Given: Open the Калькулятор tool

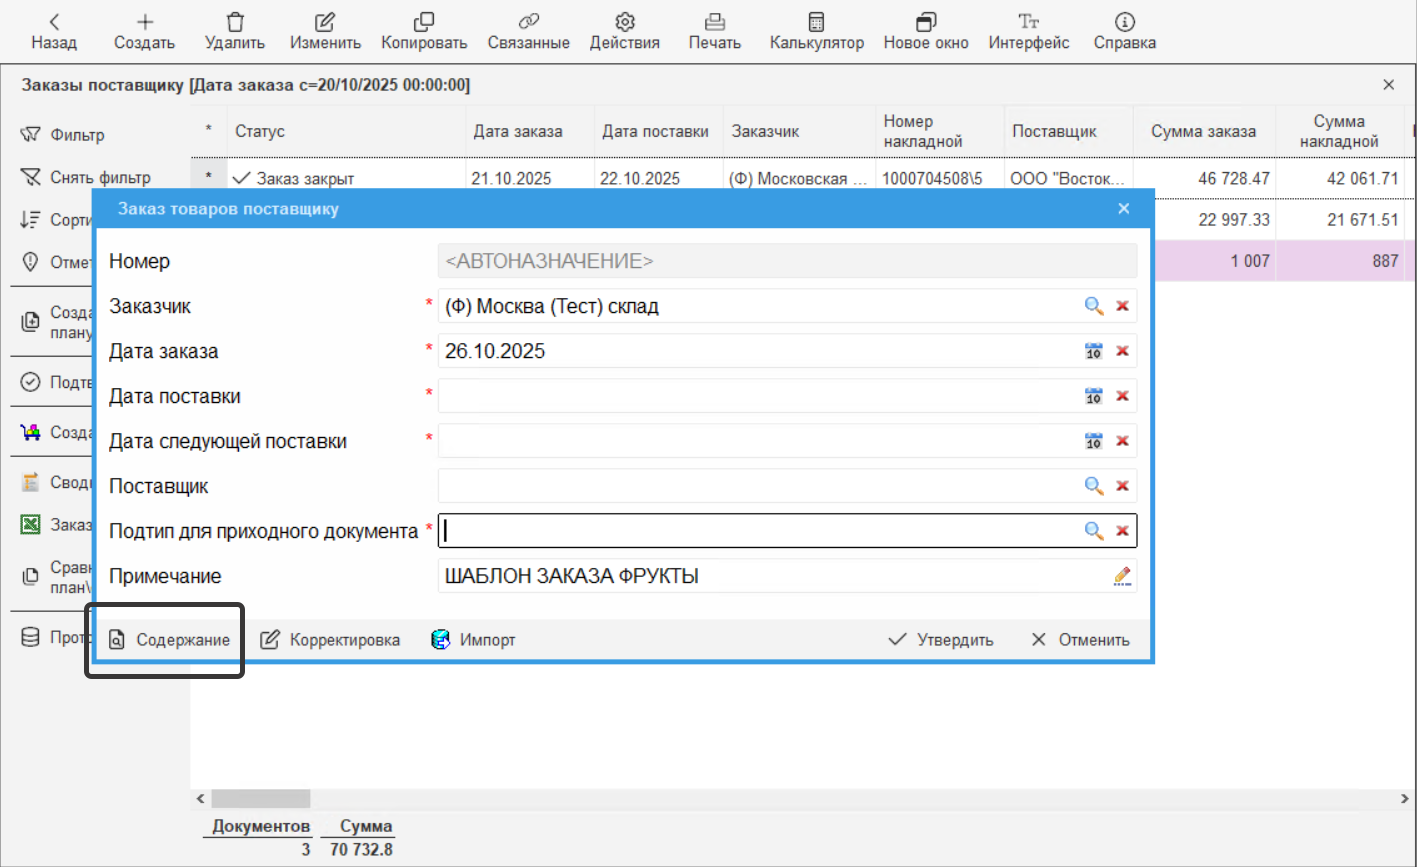Looking at the screenshot, I should tap(816, 22).
